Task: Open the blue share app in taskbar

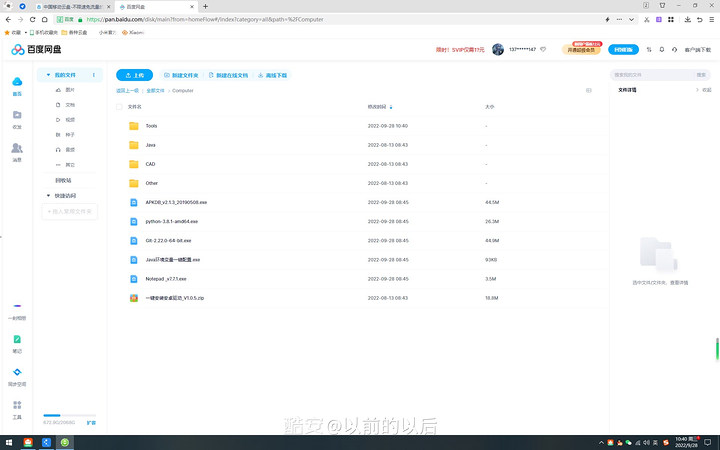Action: tap(46, 443)
